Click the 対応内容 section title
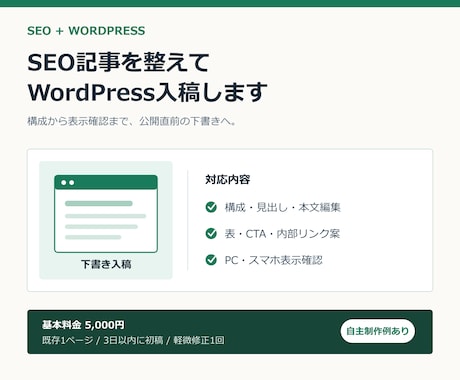460x380 pixels. [x=228, y=179]
